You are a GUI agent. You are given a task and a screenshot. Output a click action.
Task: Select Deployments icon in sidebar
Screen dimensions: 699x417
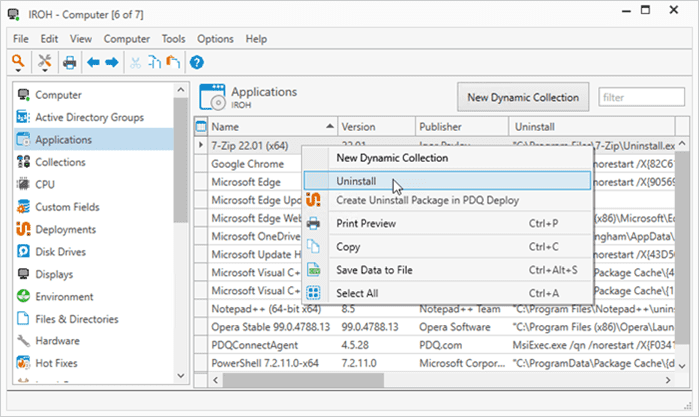tap(23, 229)
